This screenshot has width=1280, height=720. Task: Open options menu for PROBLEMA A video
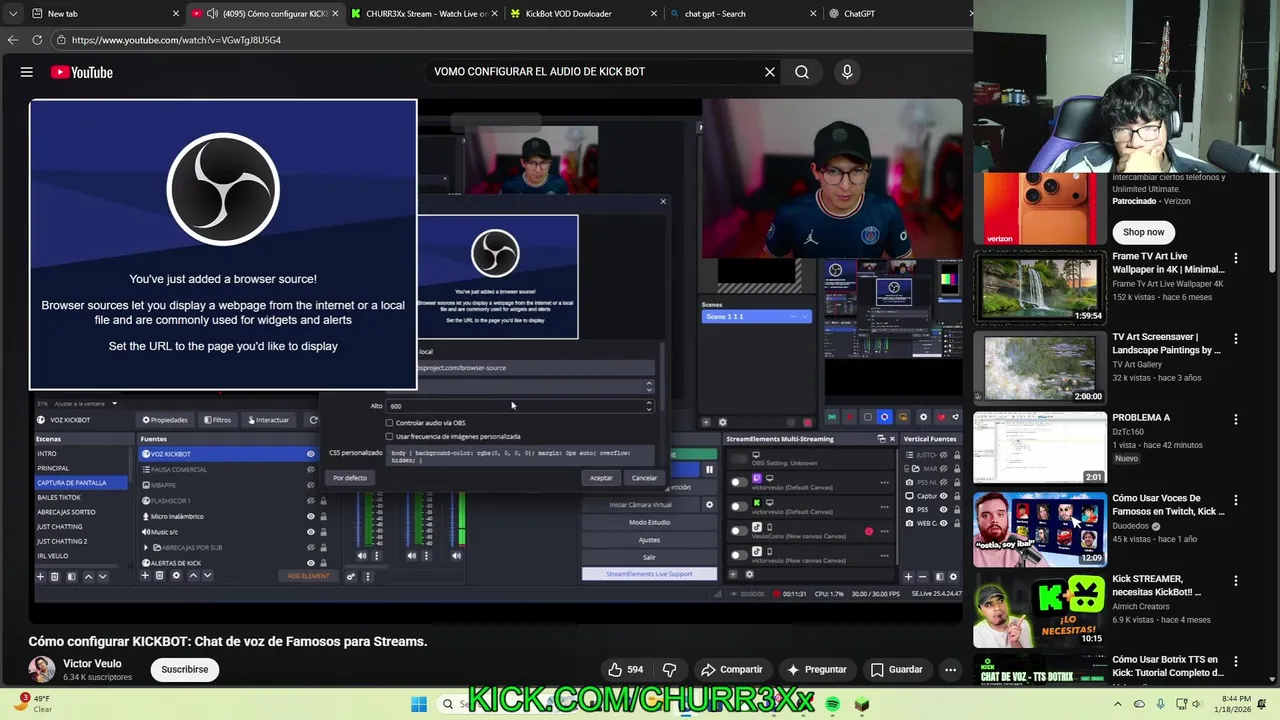click(x=1236, y=419)
